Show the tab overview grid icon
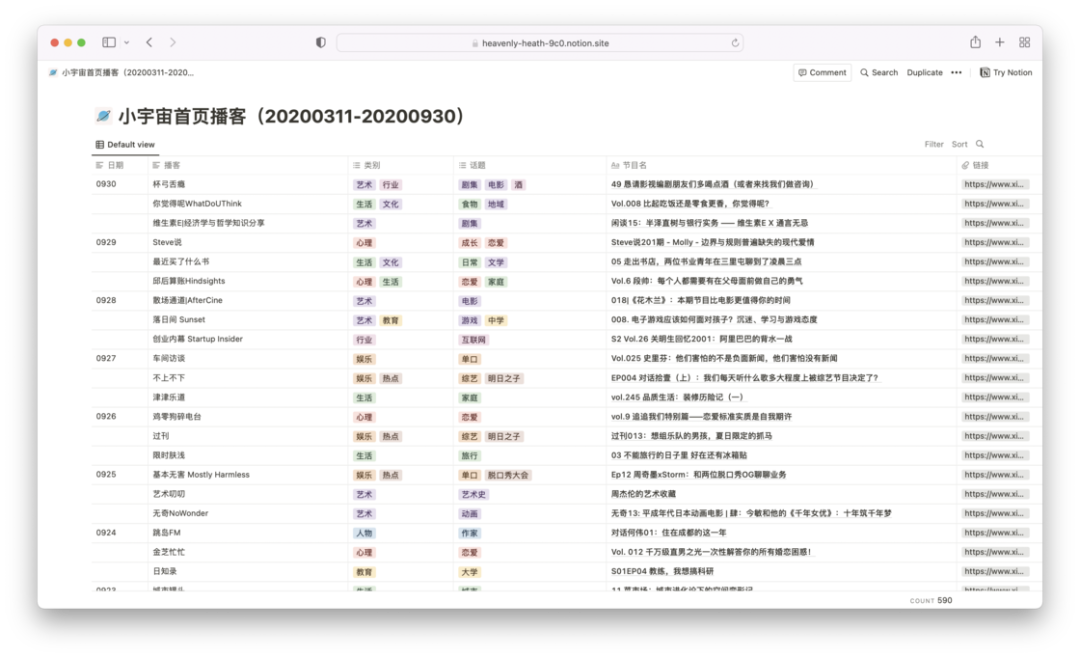 (1025, 43)
